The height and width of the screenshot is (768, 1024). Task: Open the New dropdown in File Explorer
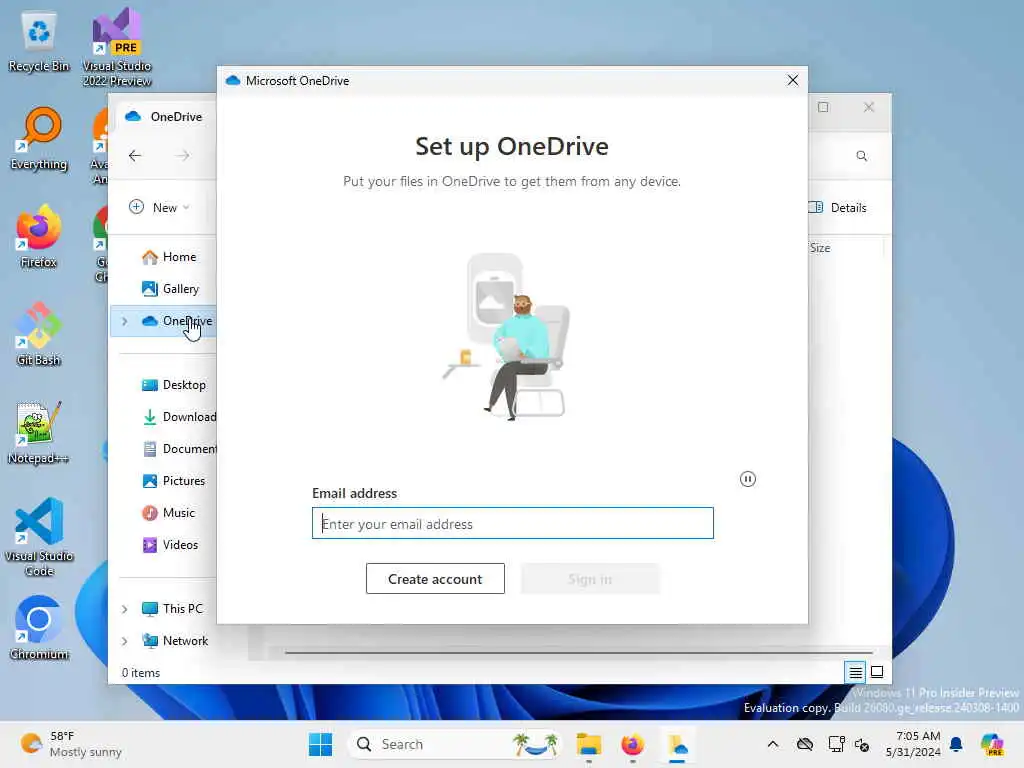(x=159, y=207)
